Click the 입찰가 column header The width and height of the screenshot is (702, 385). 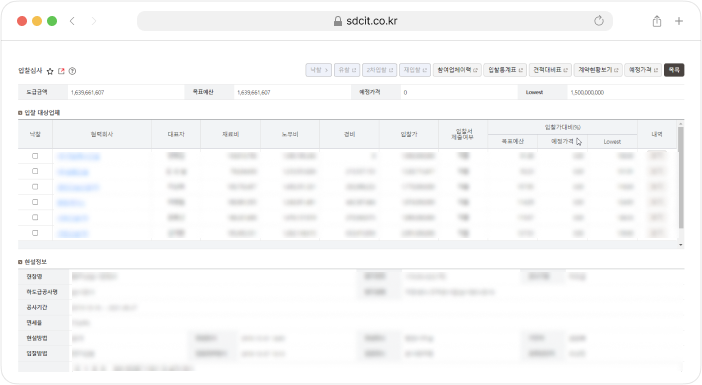409,134
